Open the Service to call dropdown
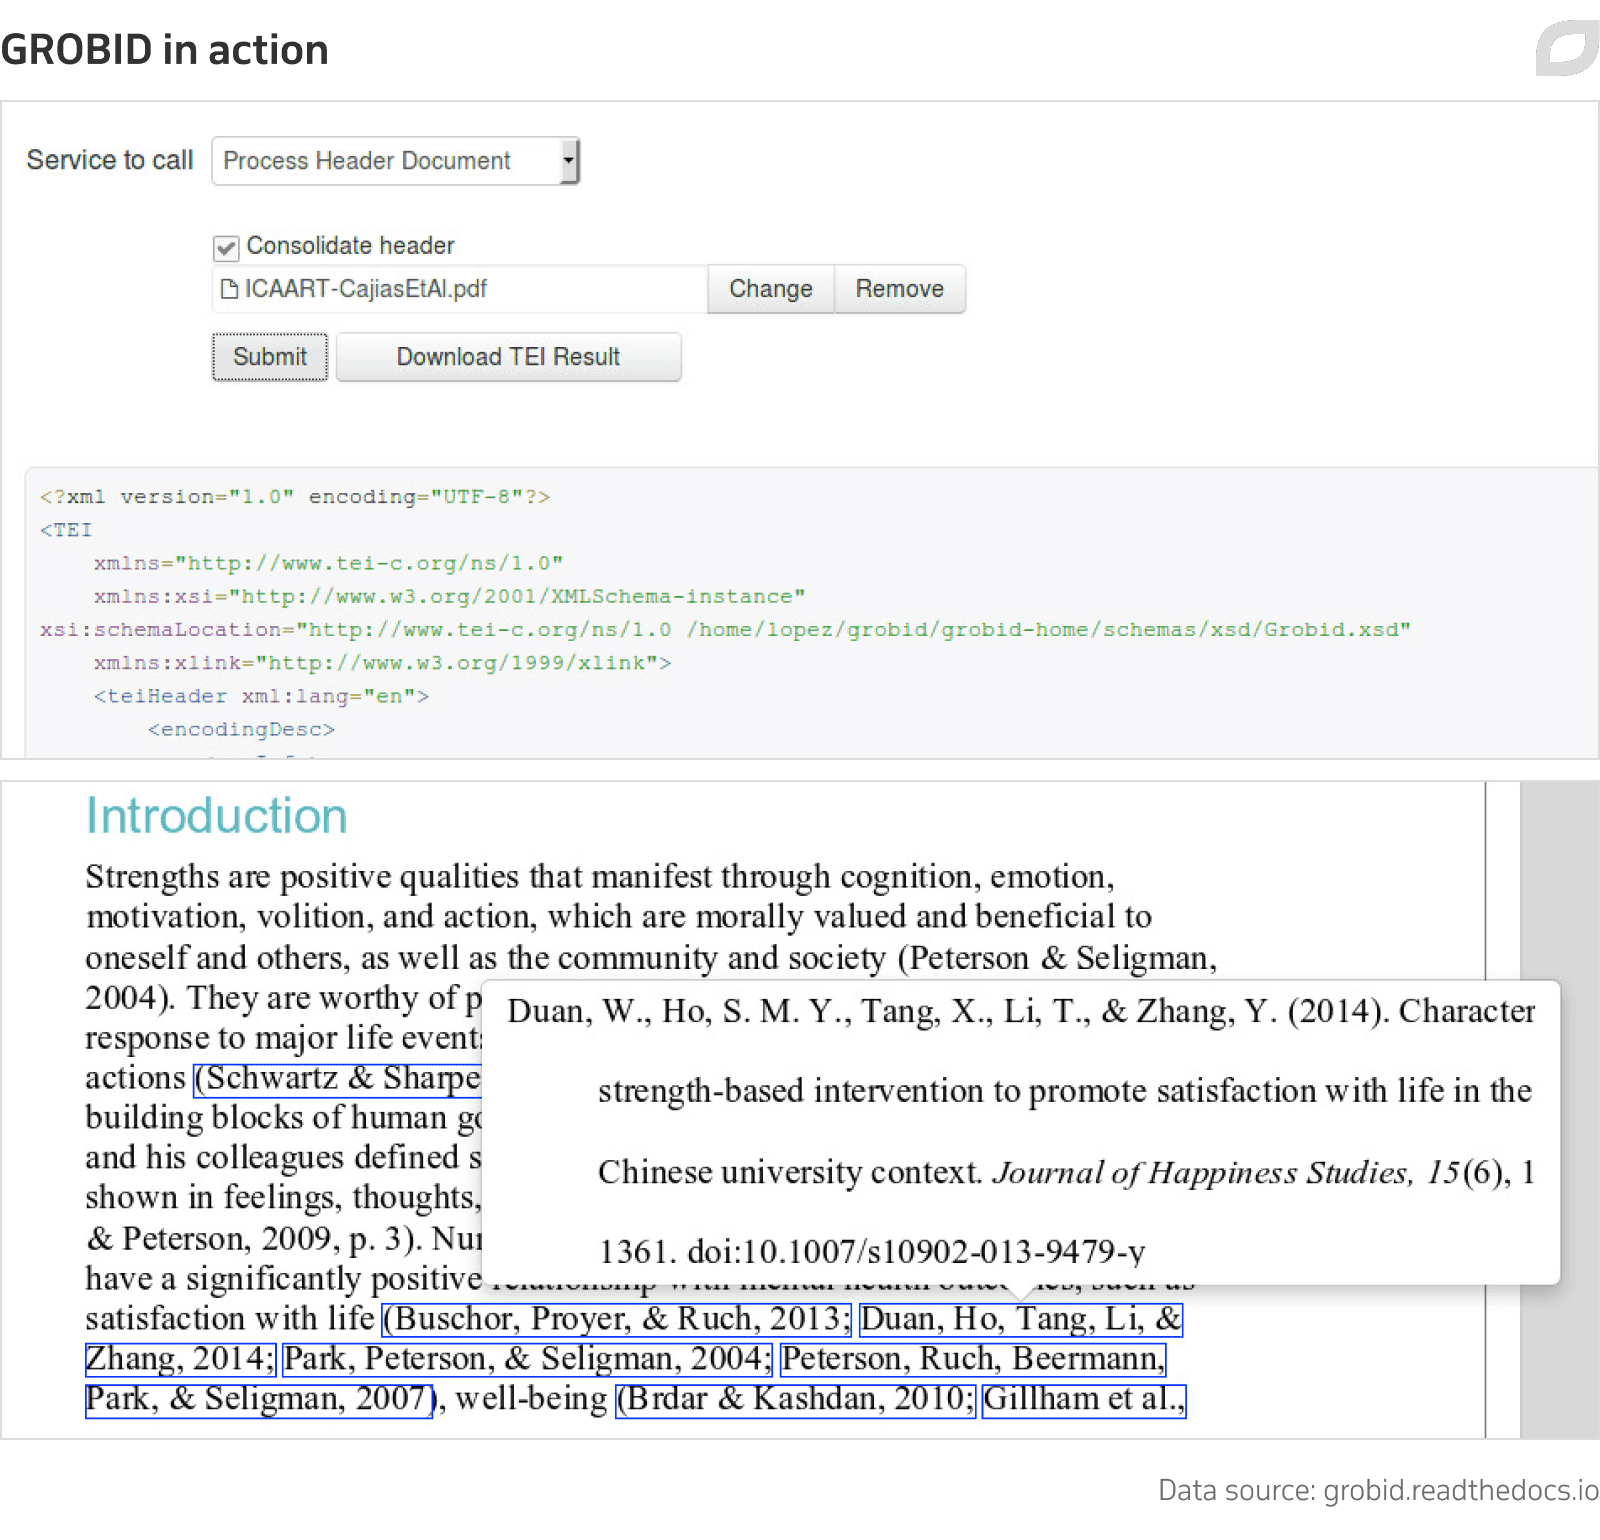1600x1540 pixels. [x=395, y=161]
